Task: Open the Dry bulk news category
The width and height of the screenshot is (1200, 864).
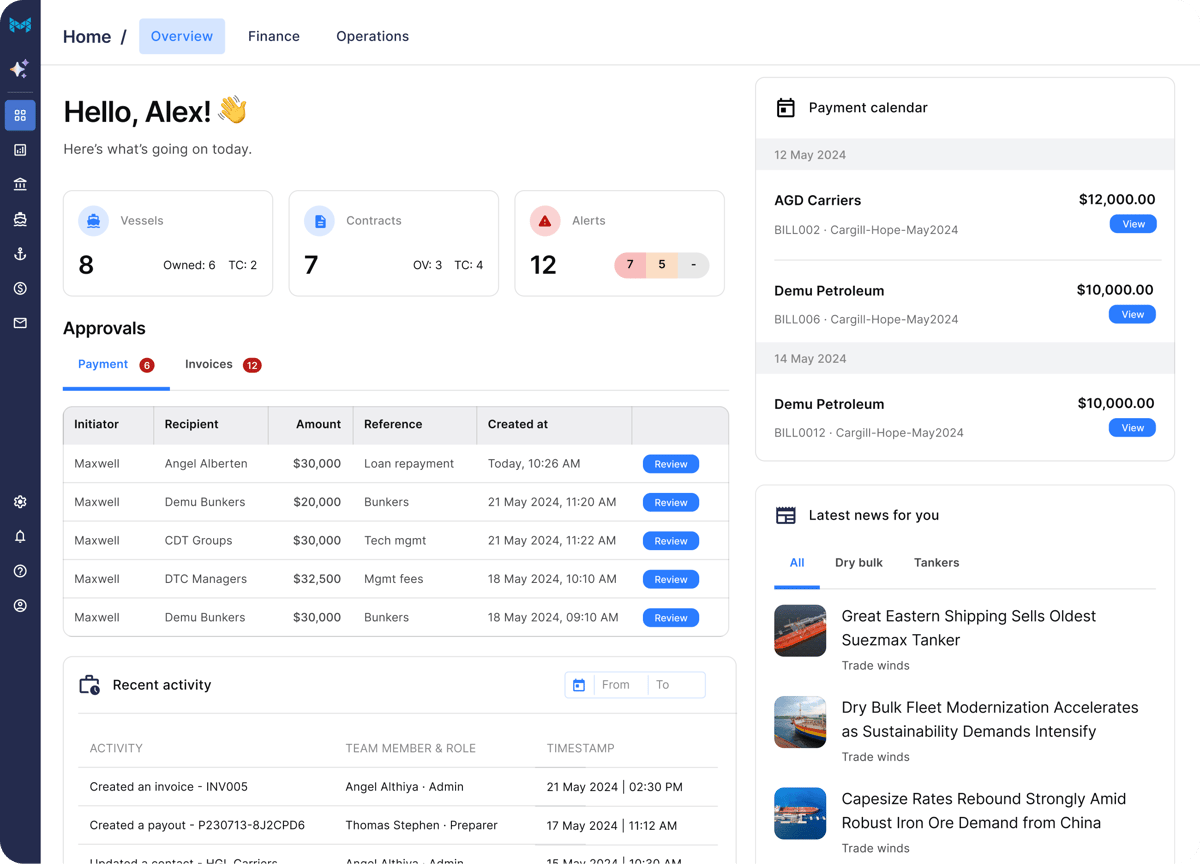Action: pyautogui.click(x=858, y=562)
